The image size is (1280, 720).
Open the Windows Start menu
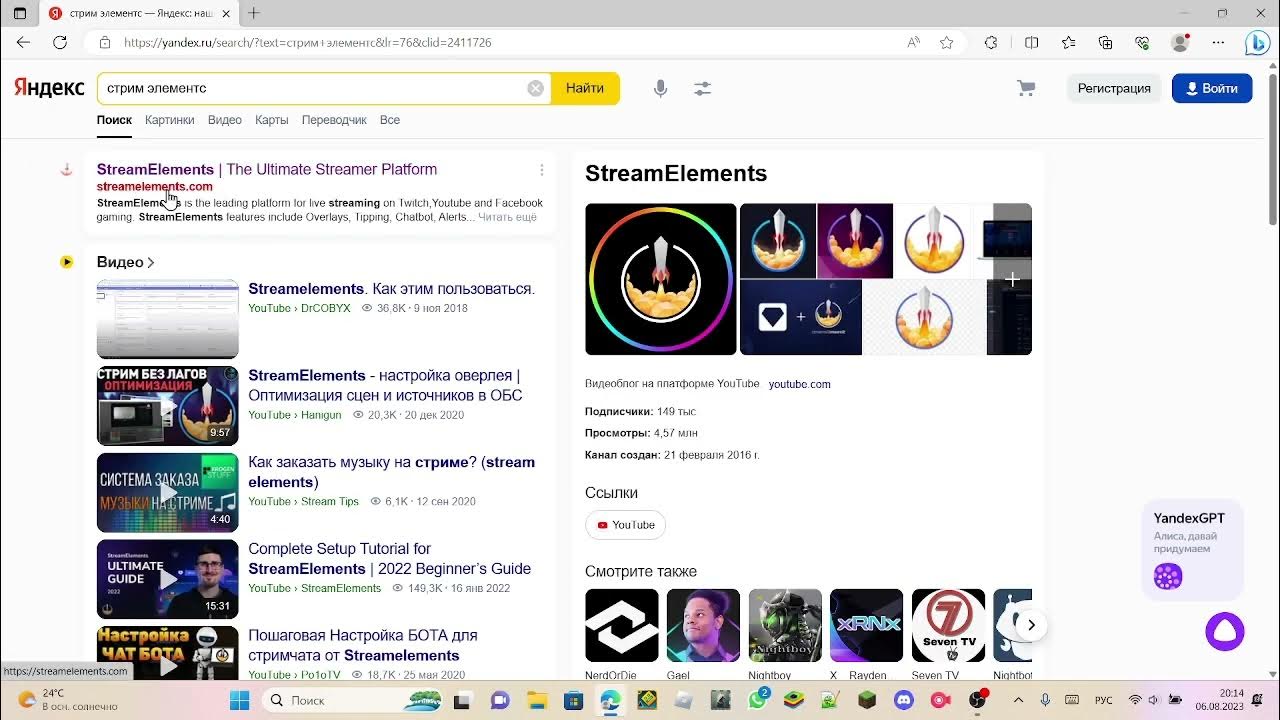240,700
